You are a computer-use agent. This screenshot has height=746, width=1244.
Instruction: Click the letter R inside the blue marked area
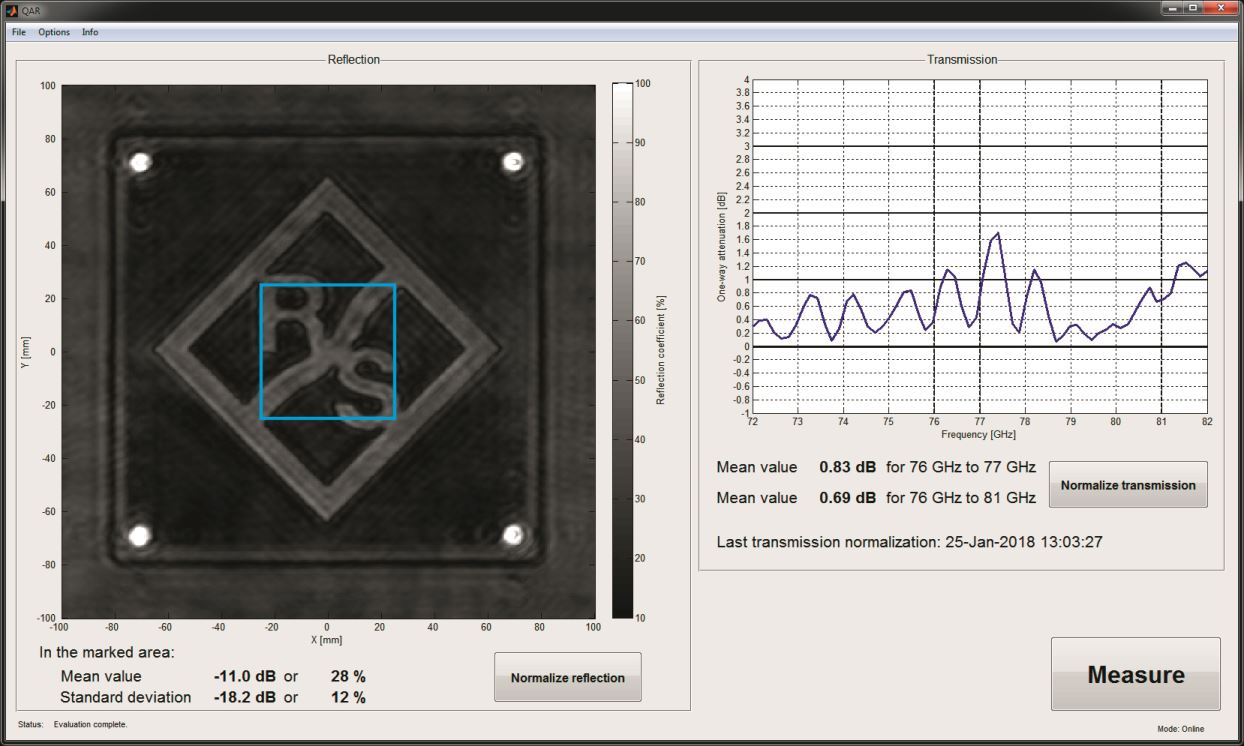(x=292, y=315)
